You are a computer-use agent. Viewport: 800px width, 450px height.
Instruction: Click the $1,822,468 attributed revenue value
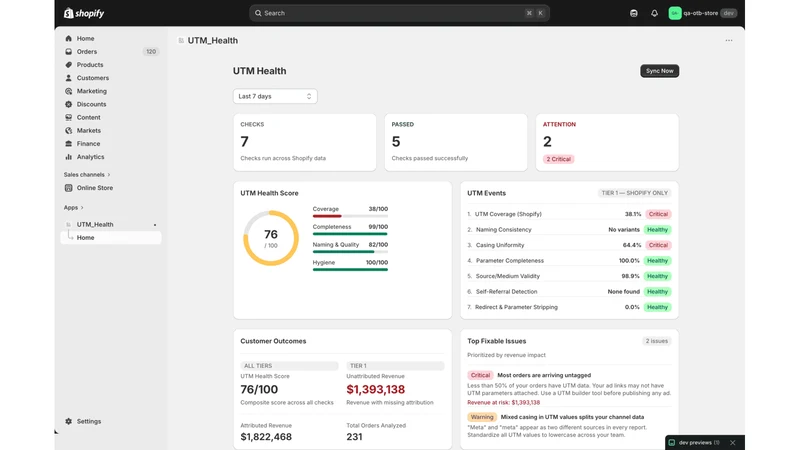pos(266,437)
